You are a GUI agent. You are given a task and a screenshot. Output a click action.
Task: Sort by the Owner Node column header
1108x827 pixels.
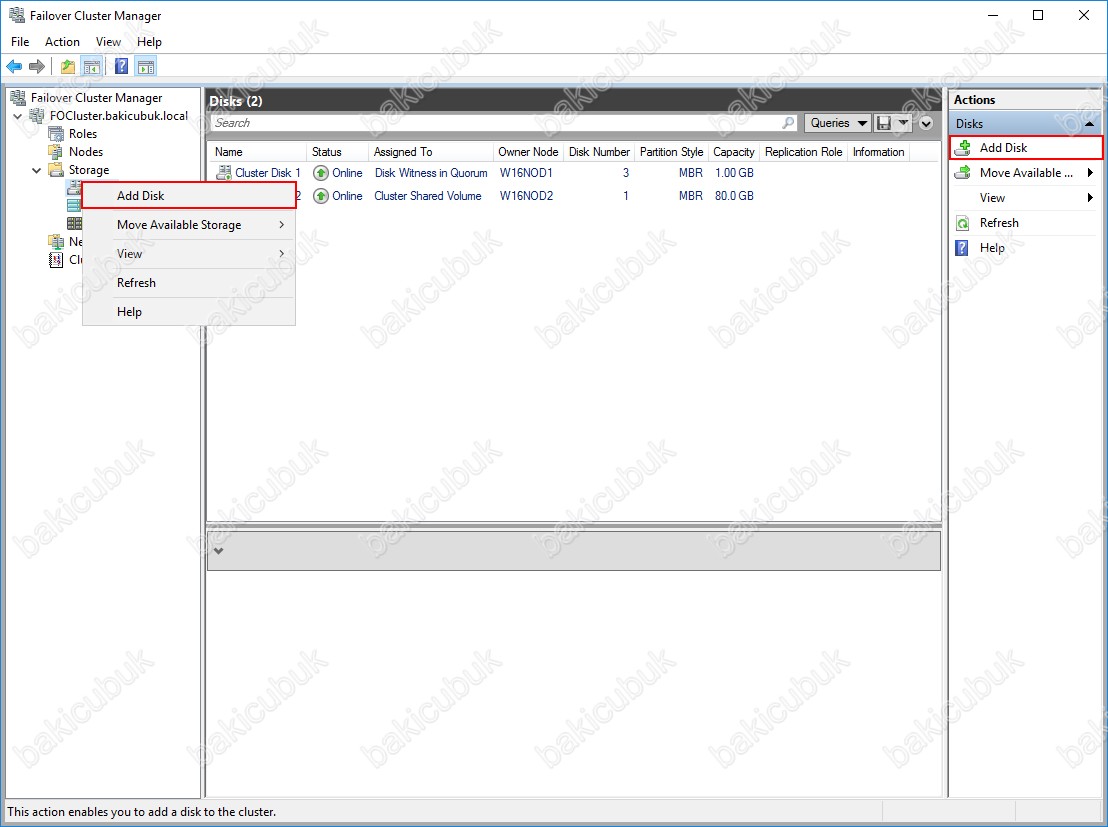coord(529,152)
